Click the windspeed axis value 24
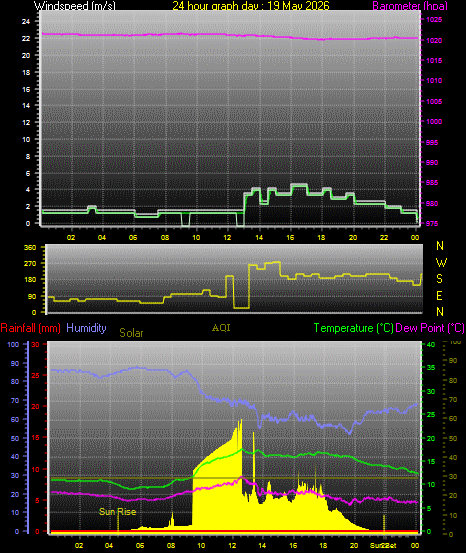This screenshot has width=466, height=553. [26, 22]
